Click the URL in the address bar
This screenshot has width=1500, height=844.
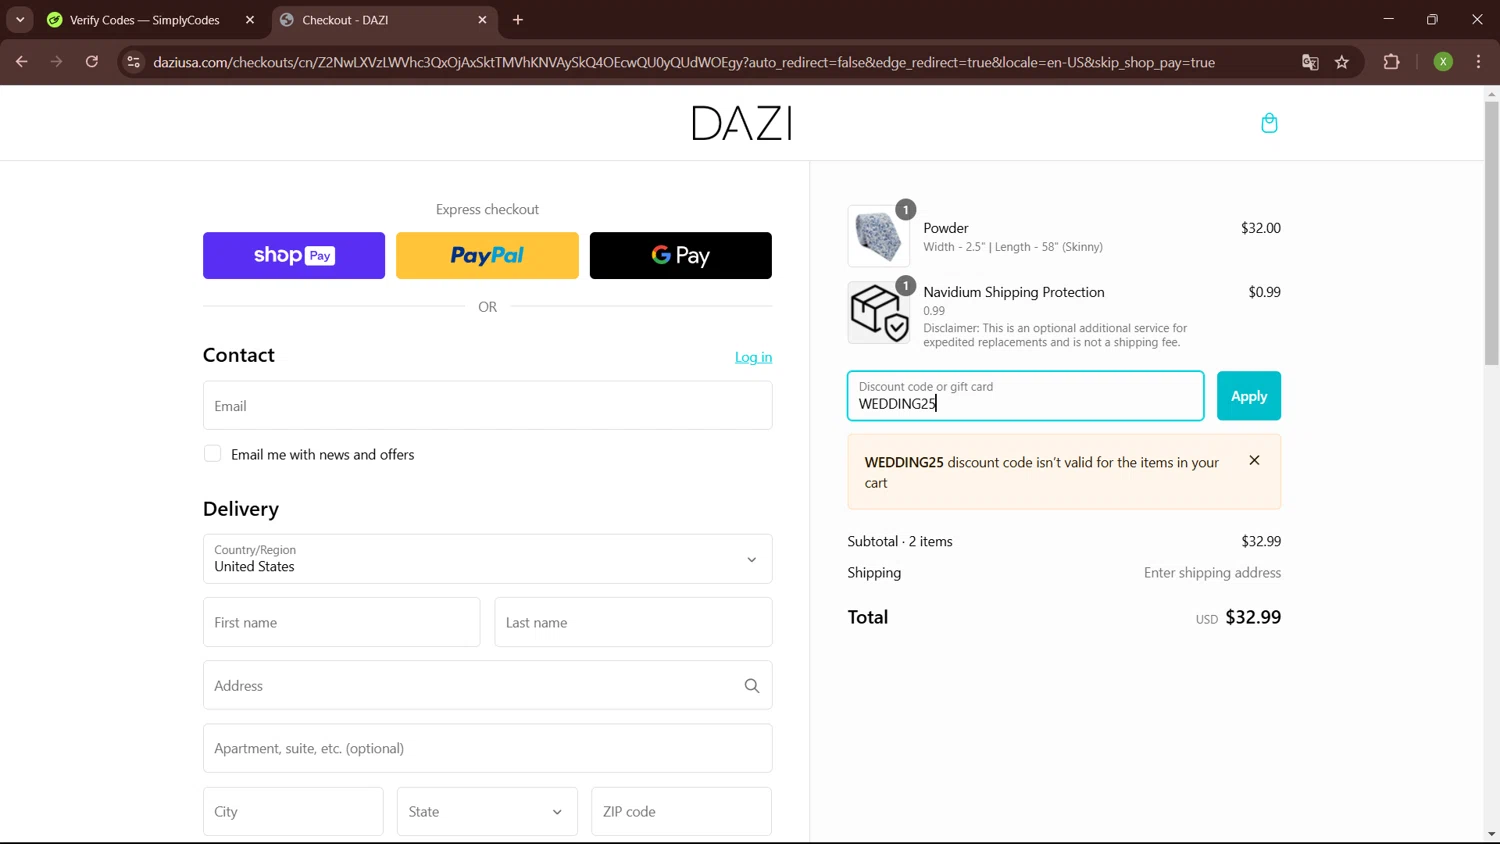(x=684, y=62)
